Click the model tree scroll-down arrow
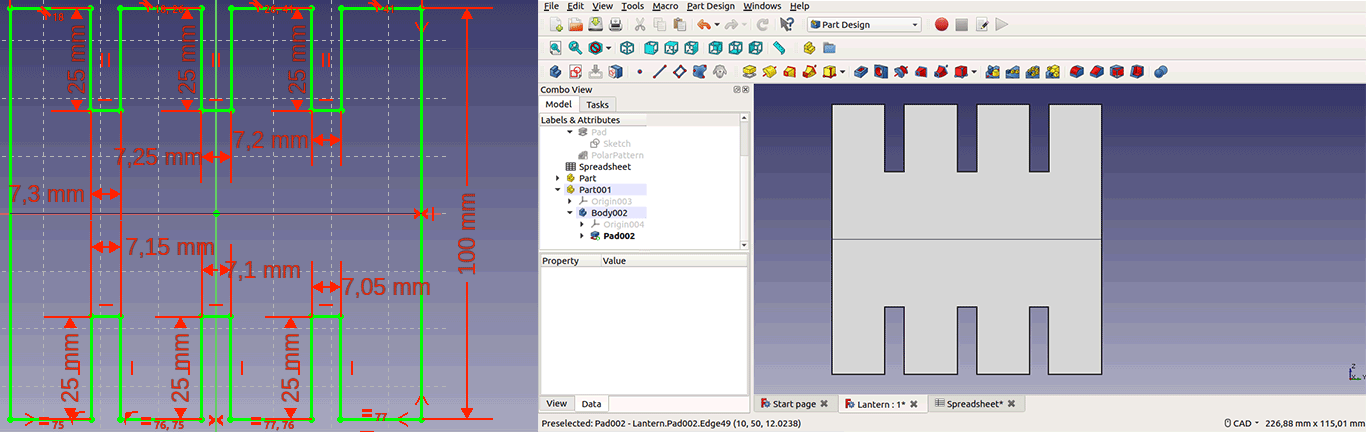 pos(744,244)
